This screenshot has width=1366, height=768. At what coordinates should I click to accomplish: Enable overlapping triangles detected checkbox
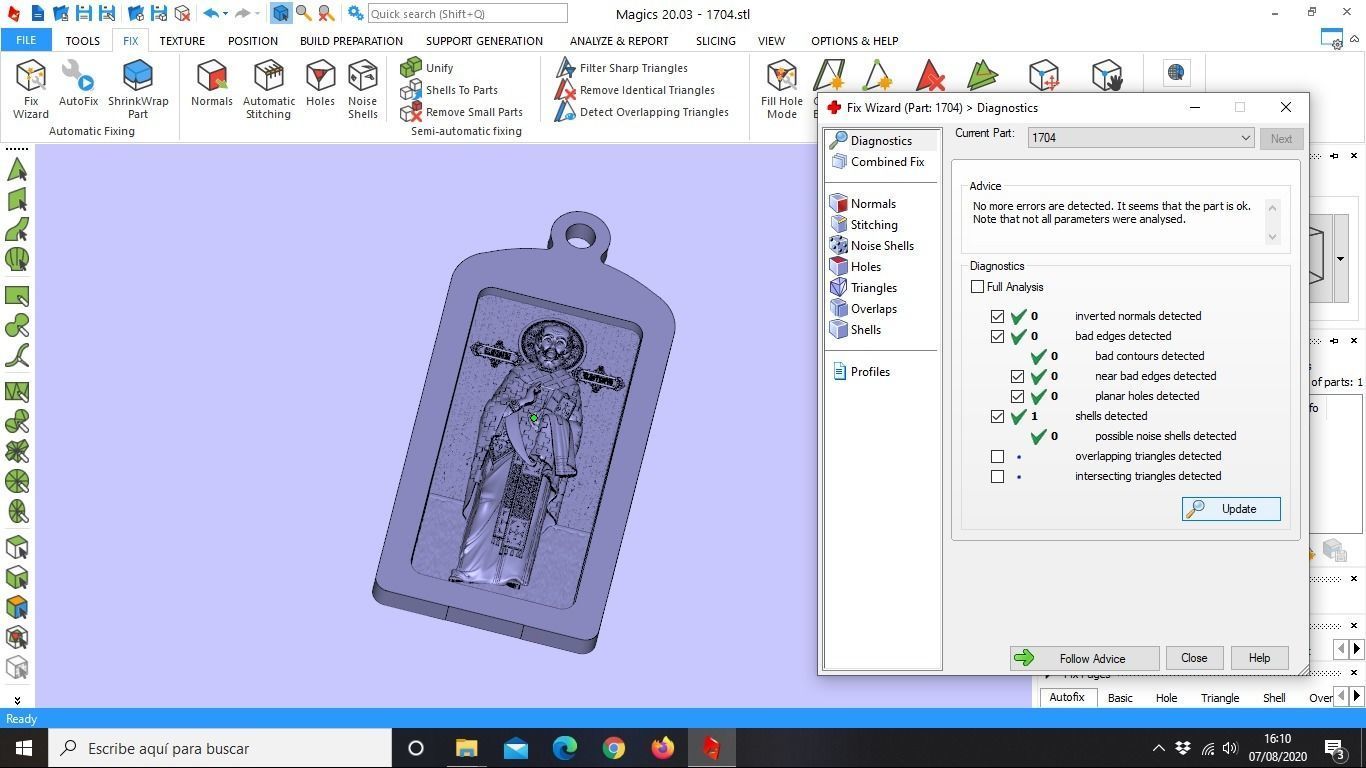point(997,456)
